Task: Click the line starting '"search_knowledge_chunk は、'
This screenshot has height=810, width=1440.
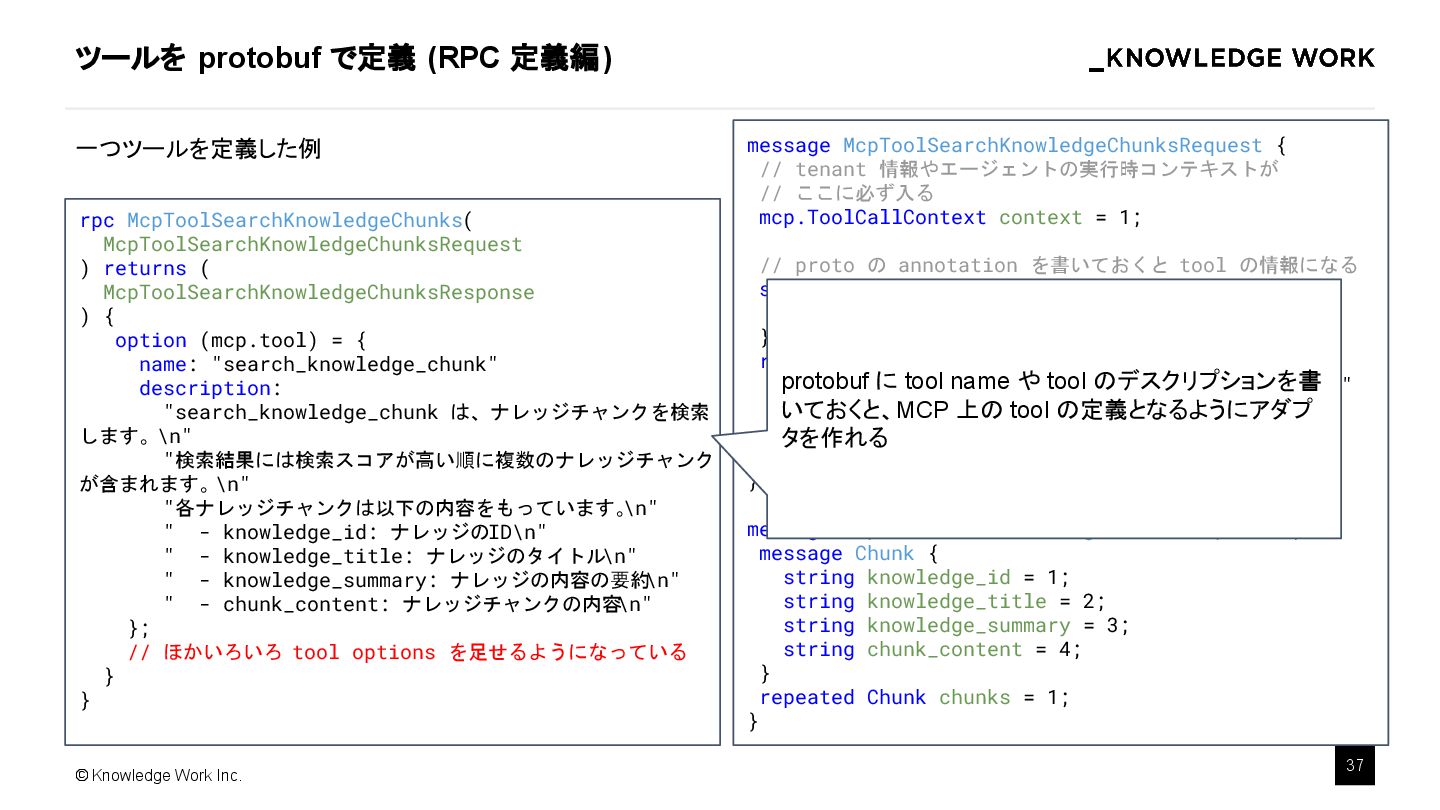Action: point(437,412)
